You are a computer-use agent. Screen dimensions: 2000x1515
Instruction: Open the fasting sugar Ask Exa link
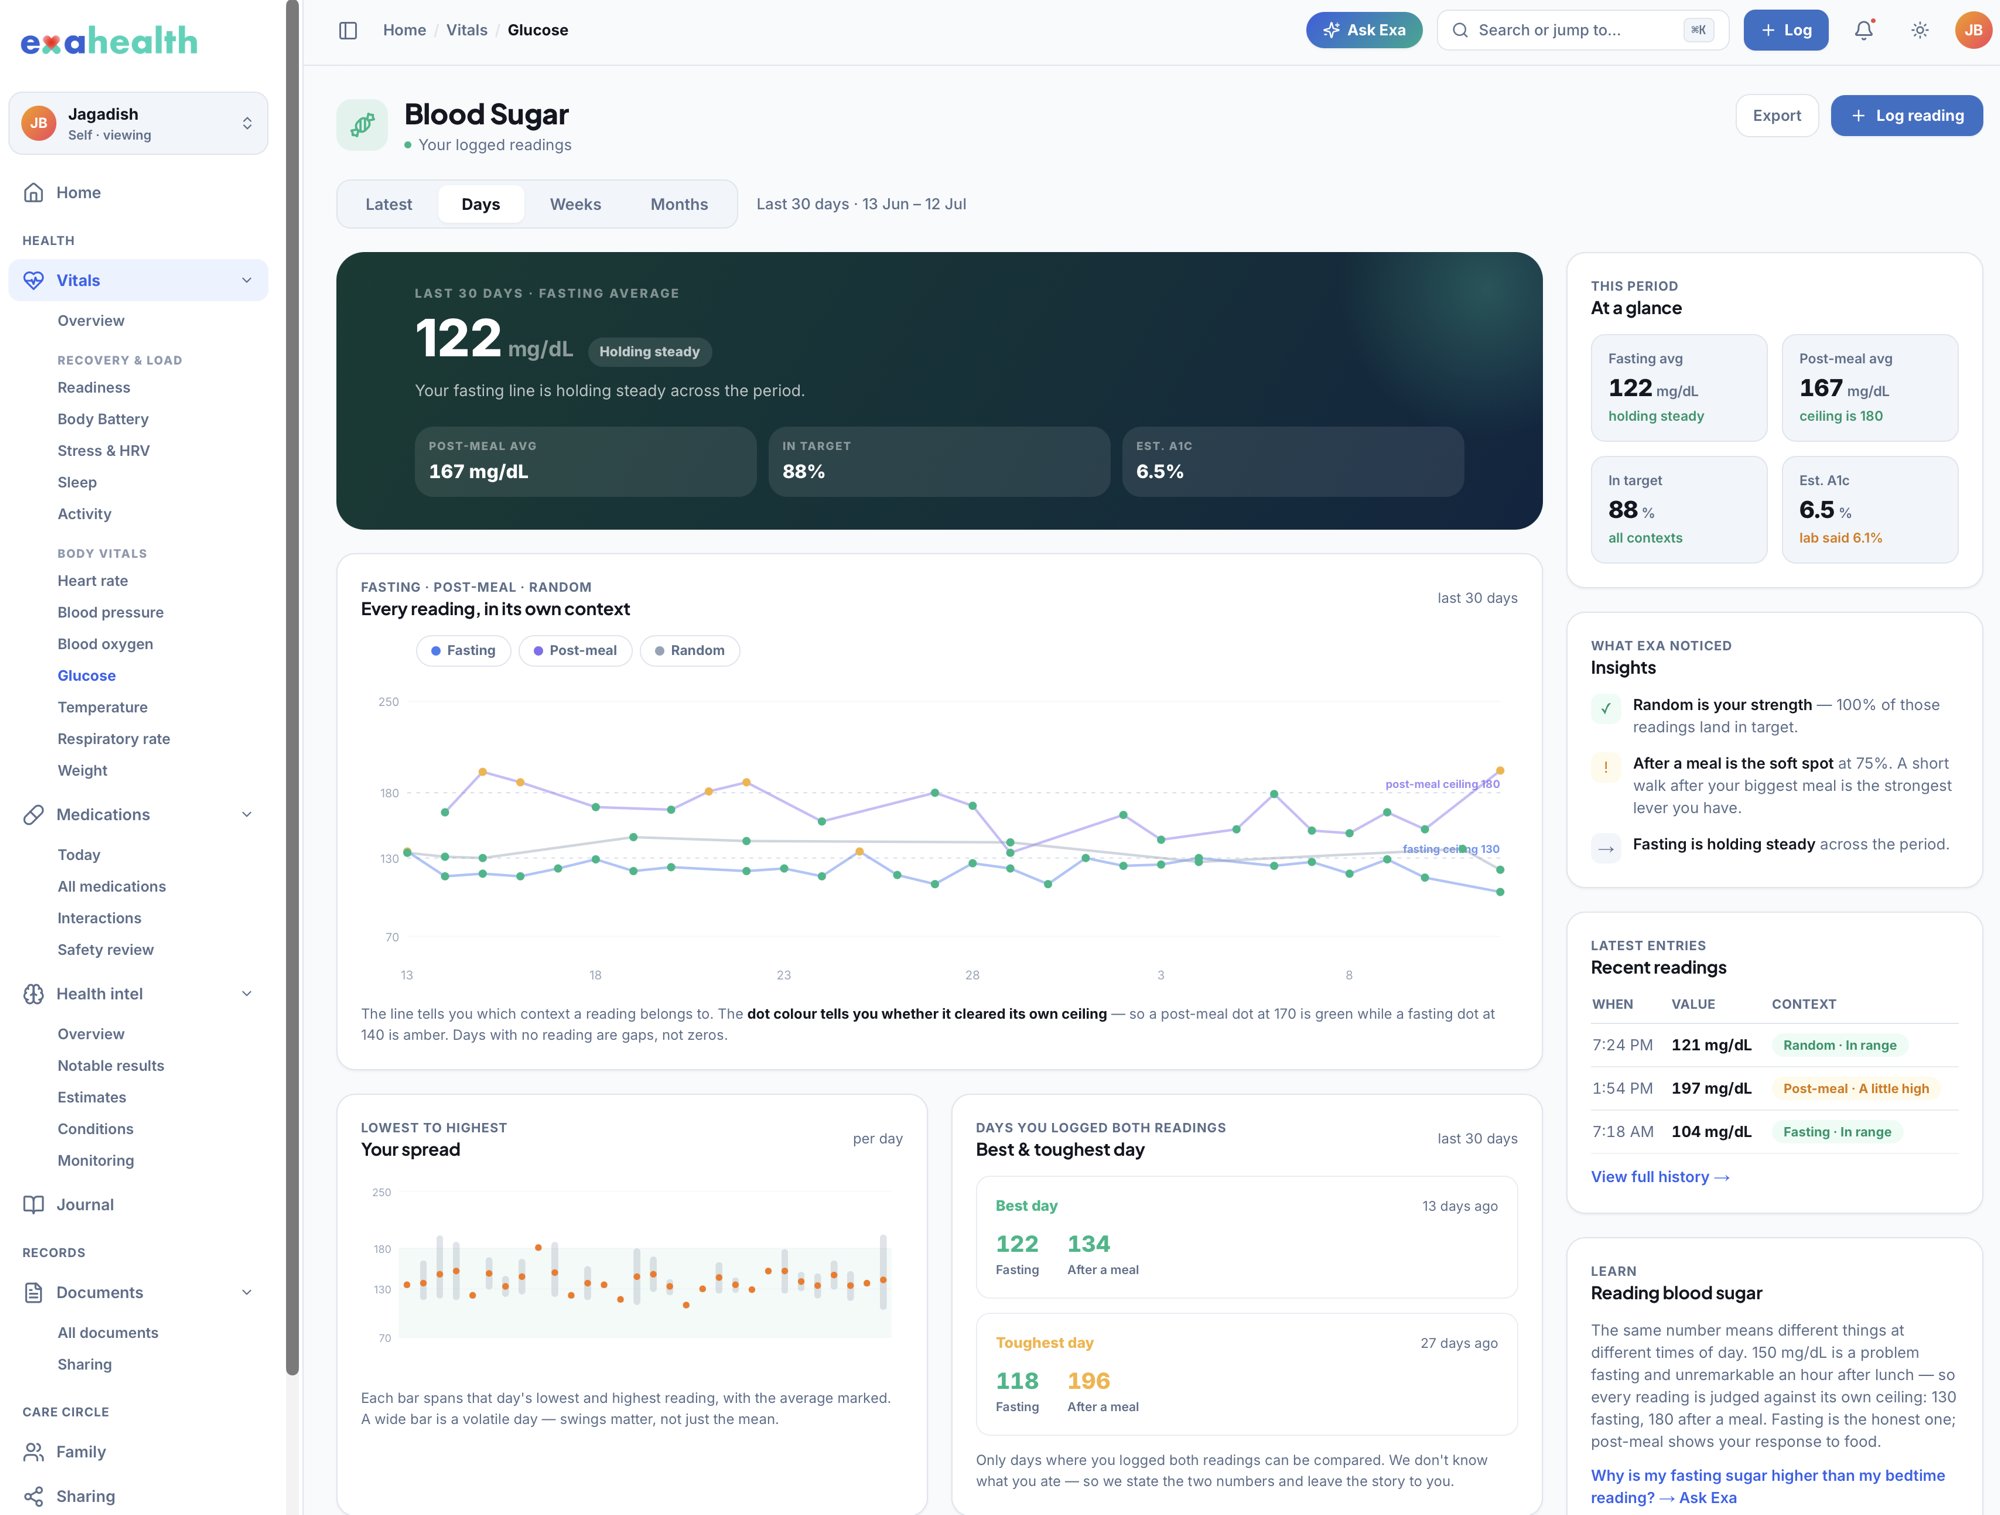coord(1768,1486)
